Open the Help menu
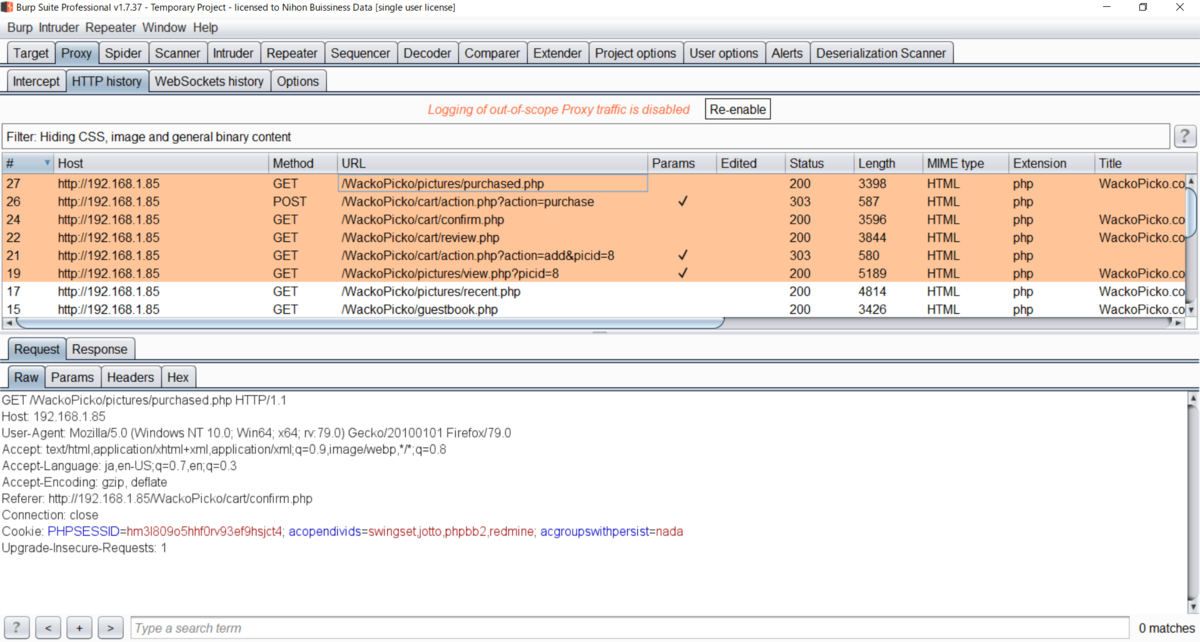Image resolution: width=1200 pixels, height=642 pixels. [205, 28]
